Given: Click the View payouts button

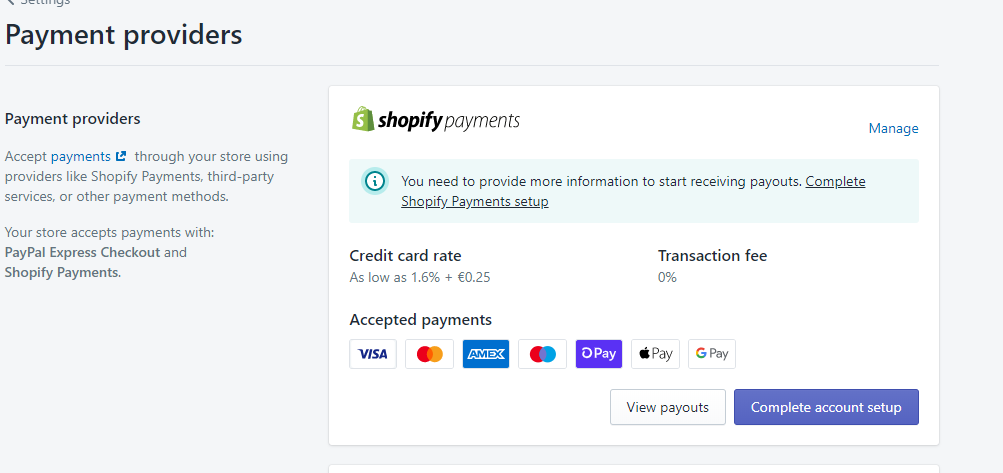Looking at the screenshot, I should (x=668, y=407).
